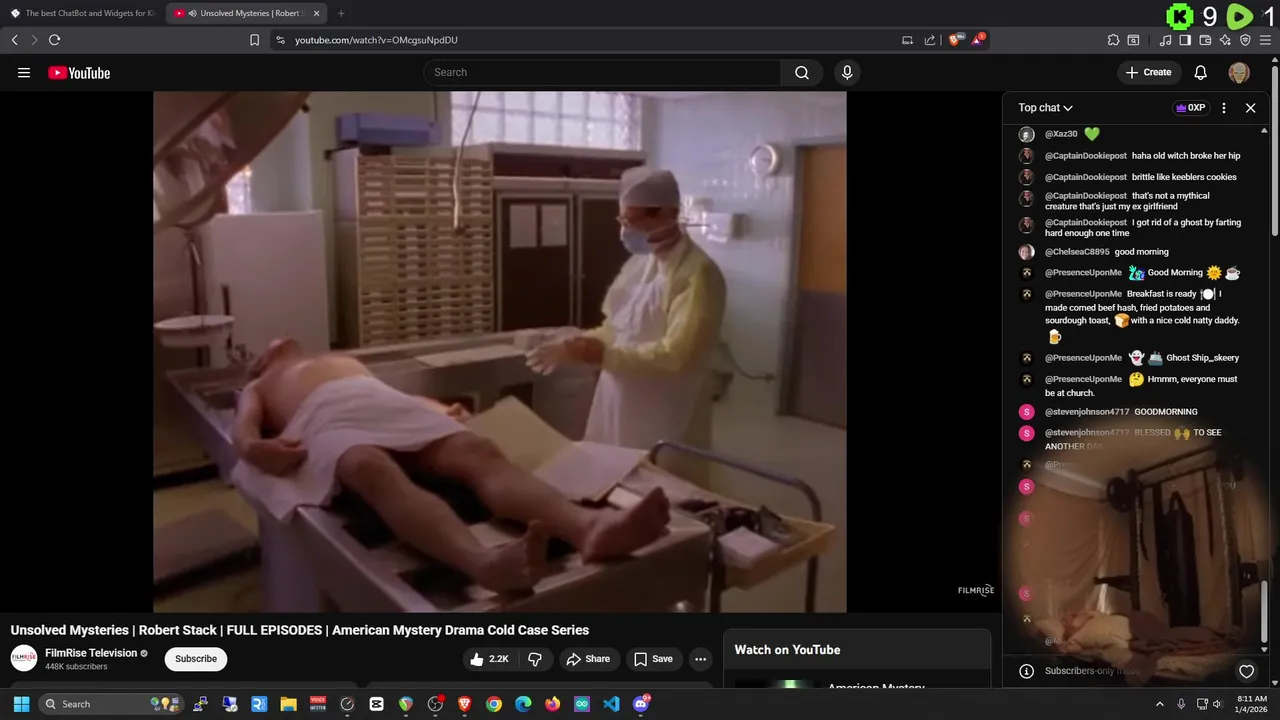
Task: Click Watch on YouTube heading
Action: point(787,650)
